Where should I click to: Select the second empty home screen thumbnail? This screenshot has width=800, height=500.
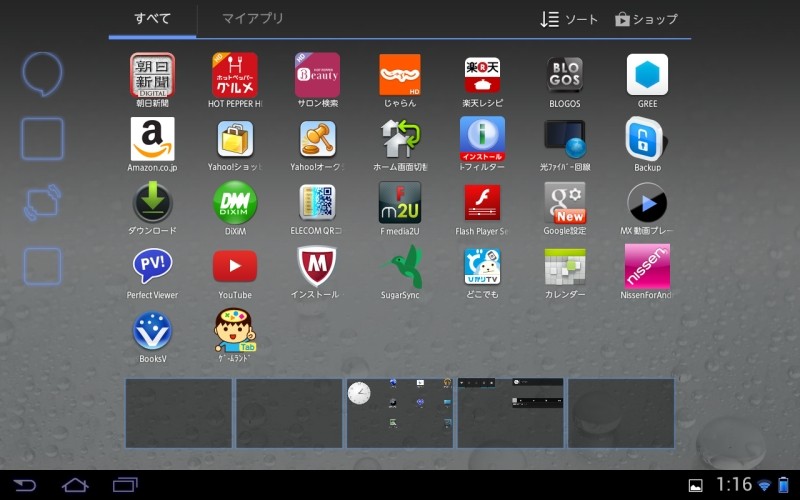pos(289,413)
